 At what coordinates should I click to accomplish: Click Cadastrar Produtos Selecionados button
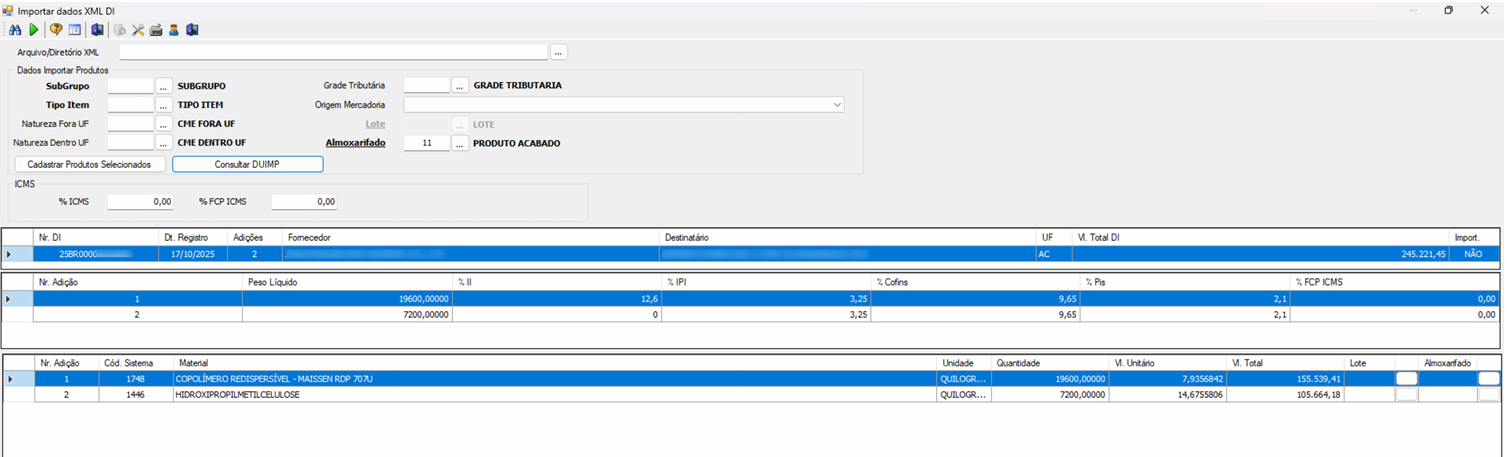pyautogui.click(x=89, y=164)
